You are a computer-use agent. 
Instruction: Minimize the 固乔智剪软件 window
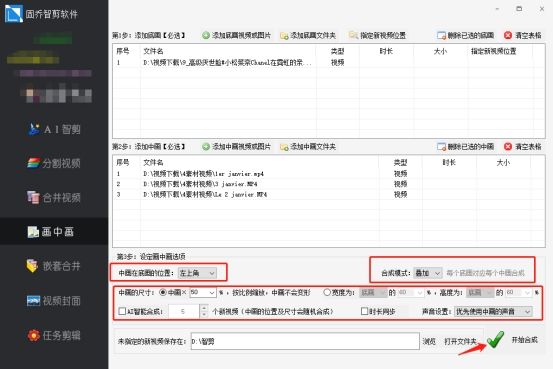[497, 9]
